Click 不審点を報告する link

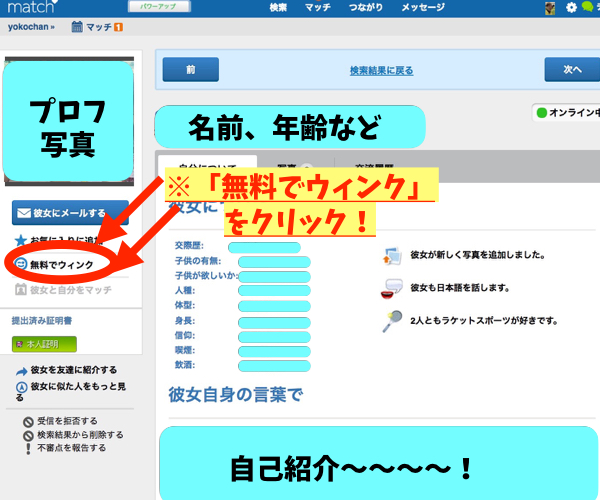pyautogui.click(x=71, y=448)
